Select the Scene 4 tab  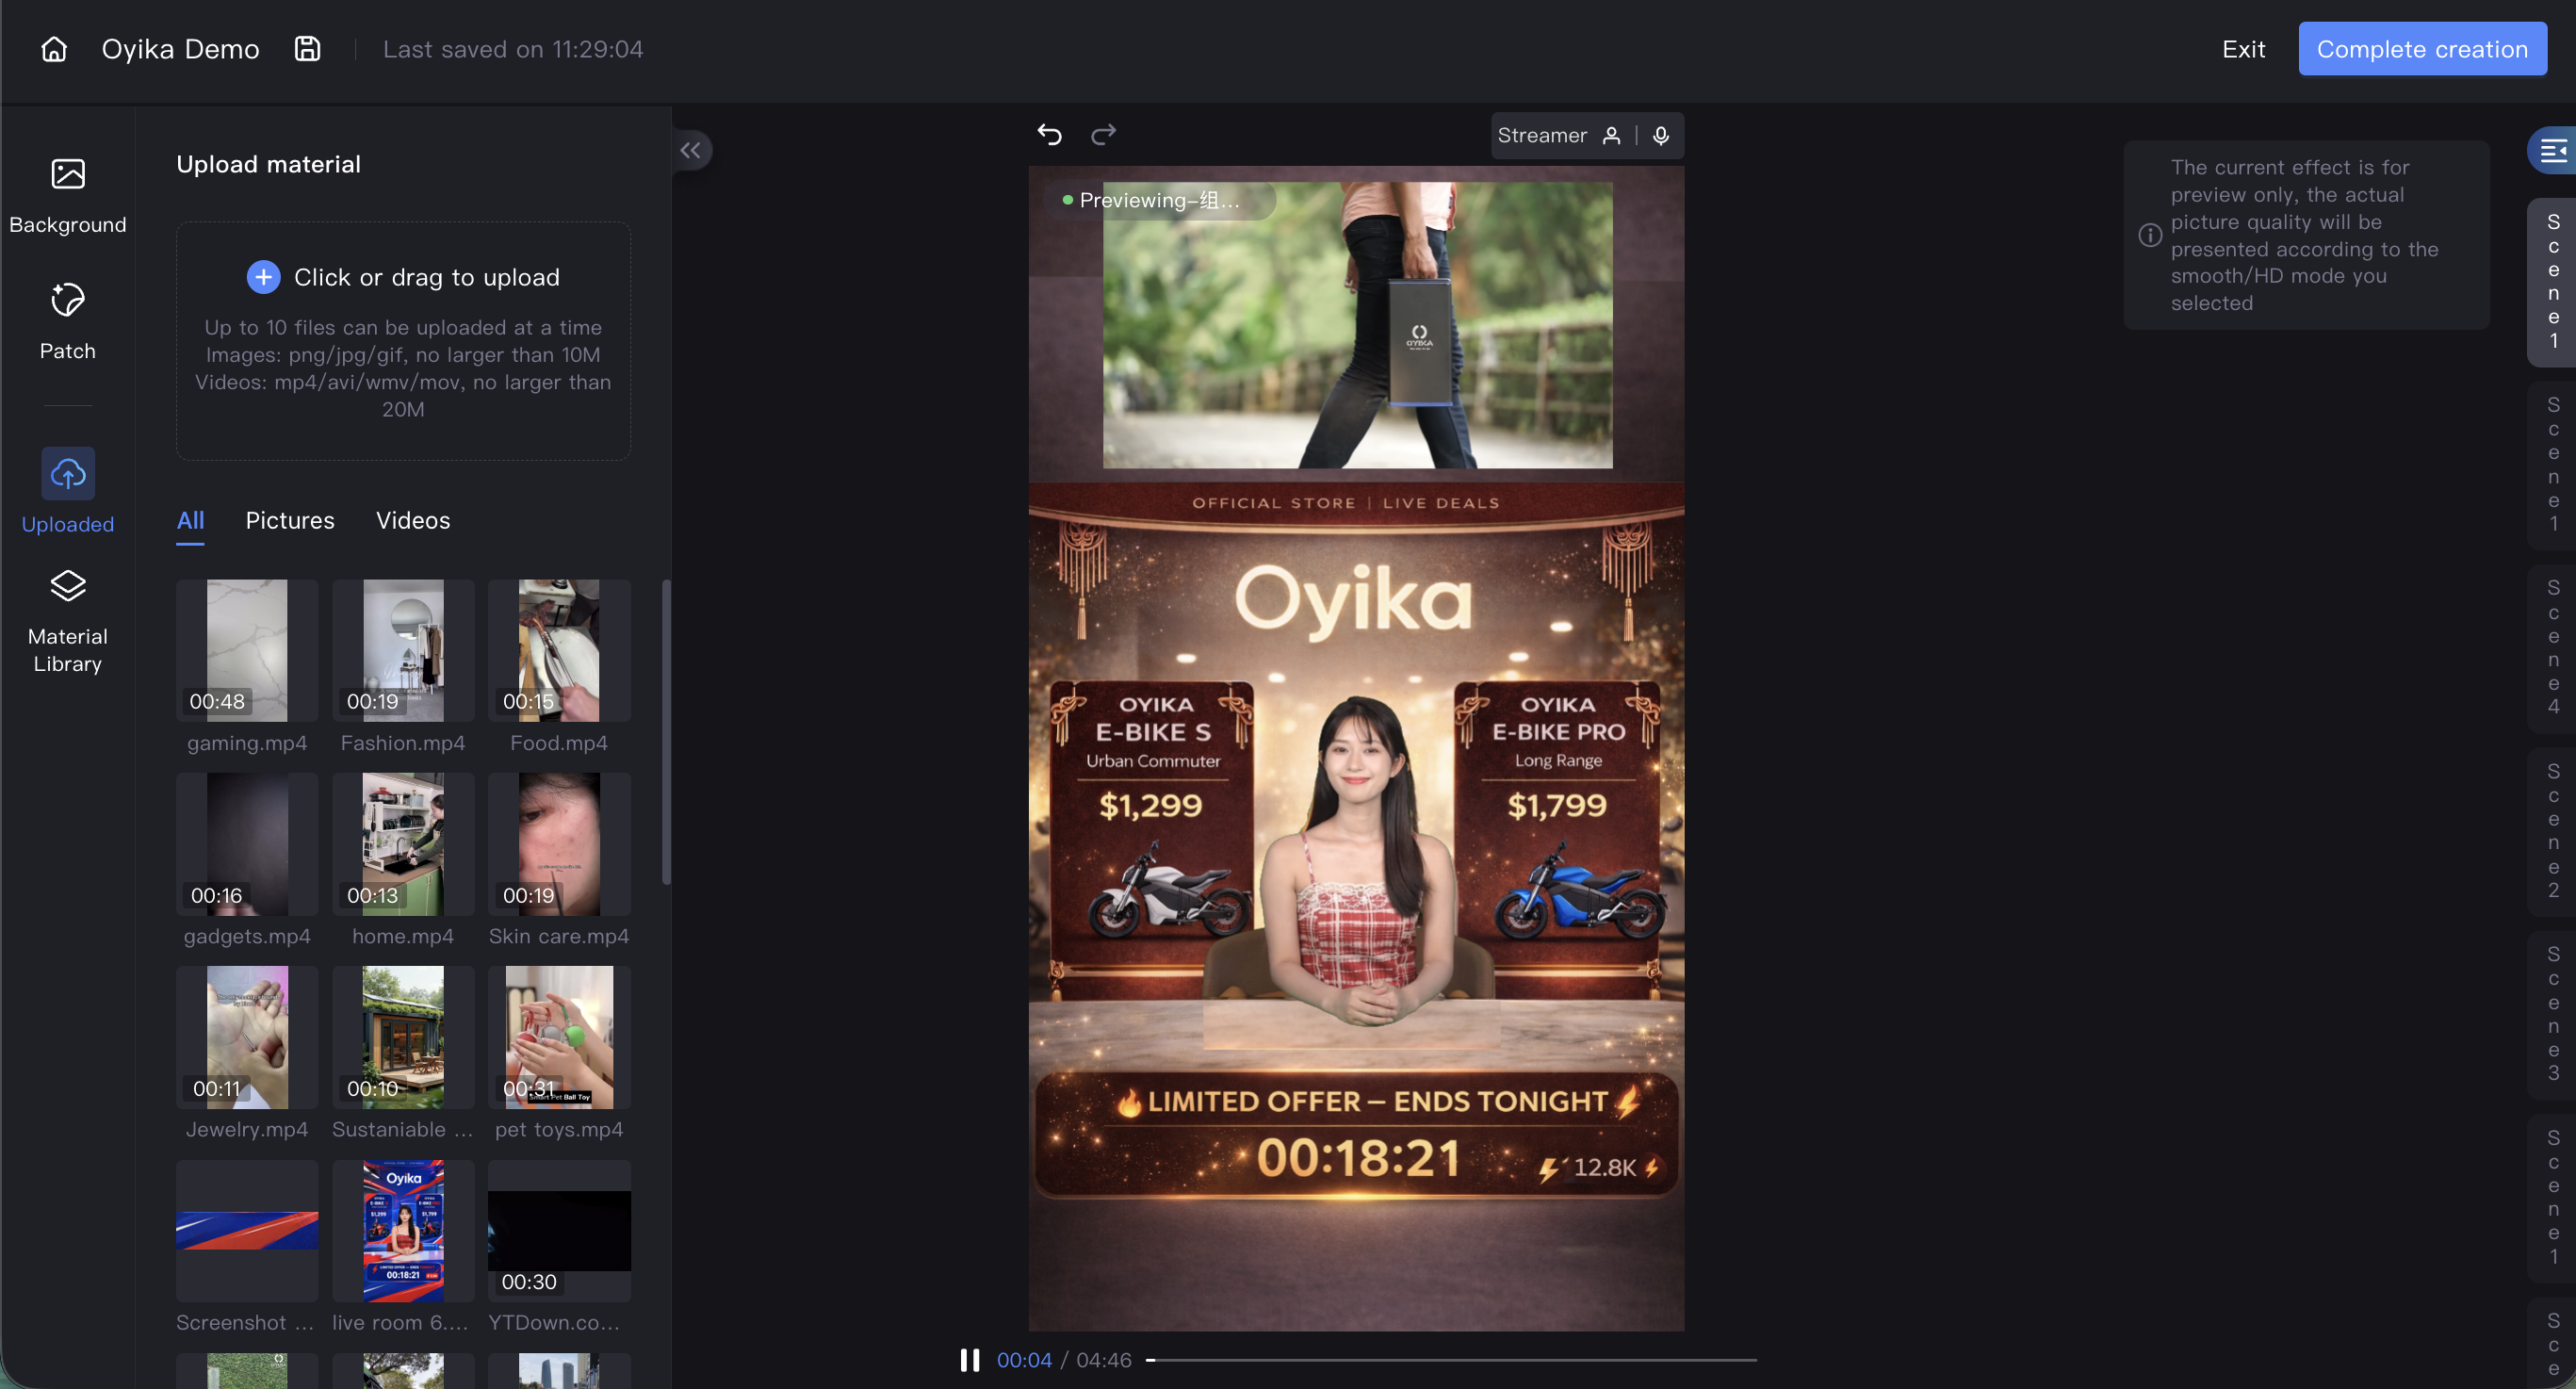pos(2553,648)
